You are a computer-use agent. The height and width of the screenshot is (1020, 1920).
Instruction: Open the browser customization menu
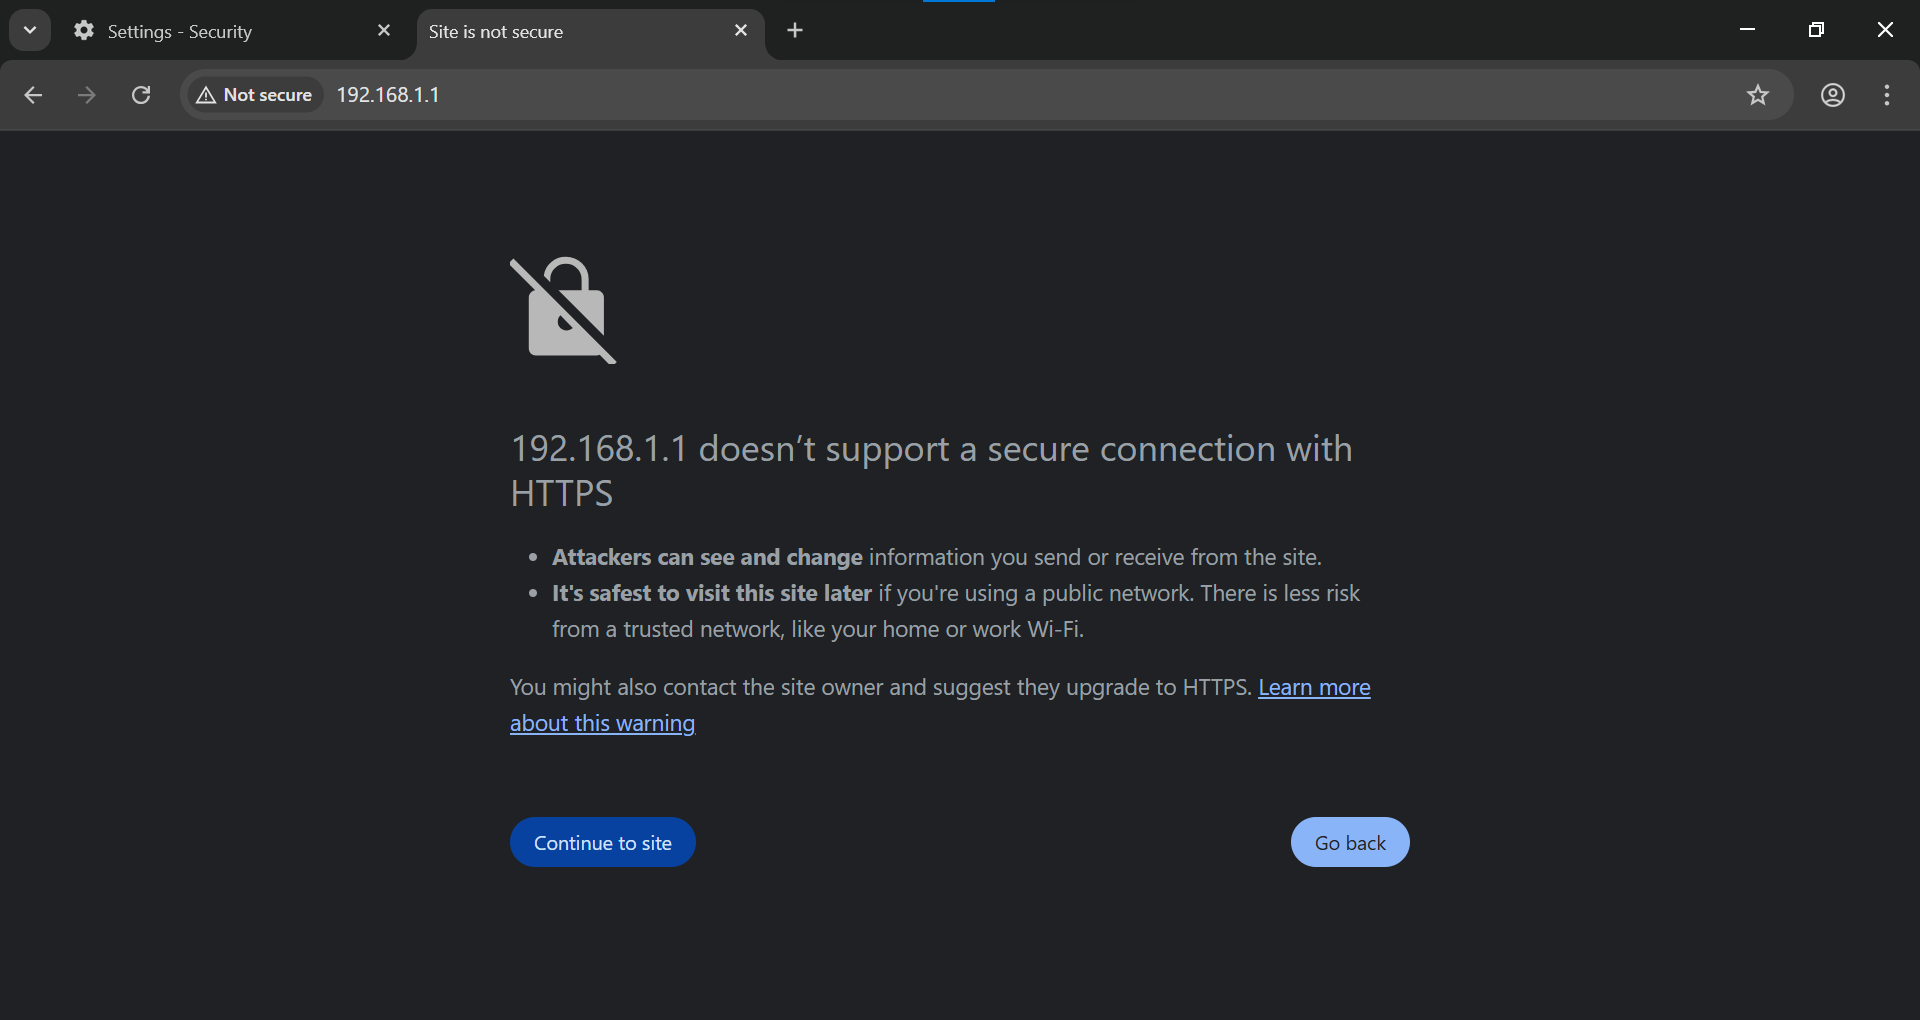click(x=1886, y=95)
